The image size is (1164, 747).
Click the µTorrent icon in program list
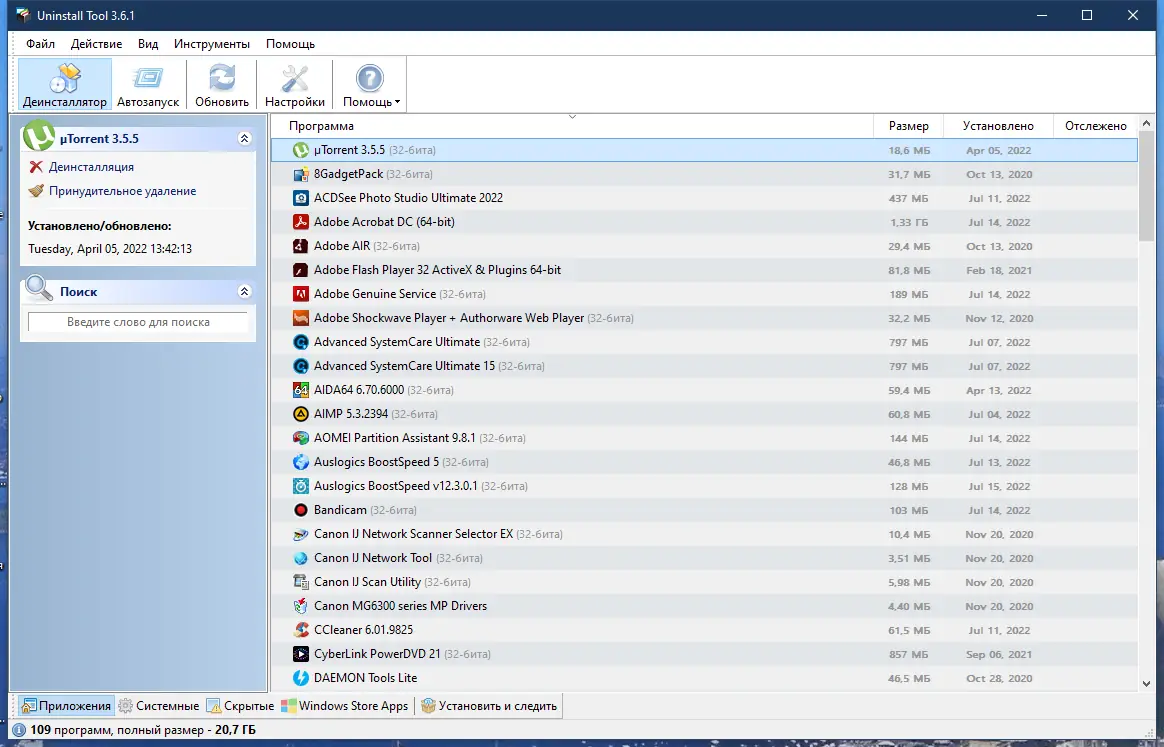tap(301, 150)
